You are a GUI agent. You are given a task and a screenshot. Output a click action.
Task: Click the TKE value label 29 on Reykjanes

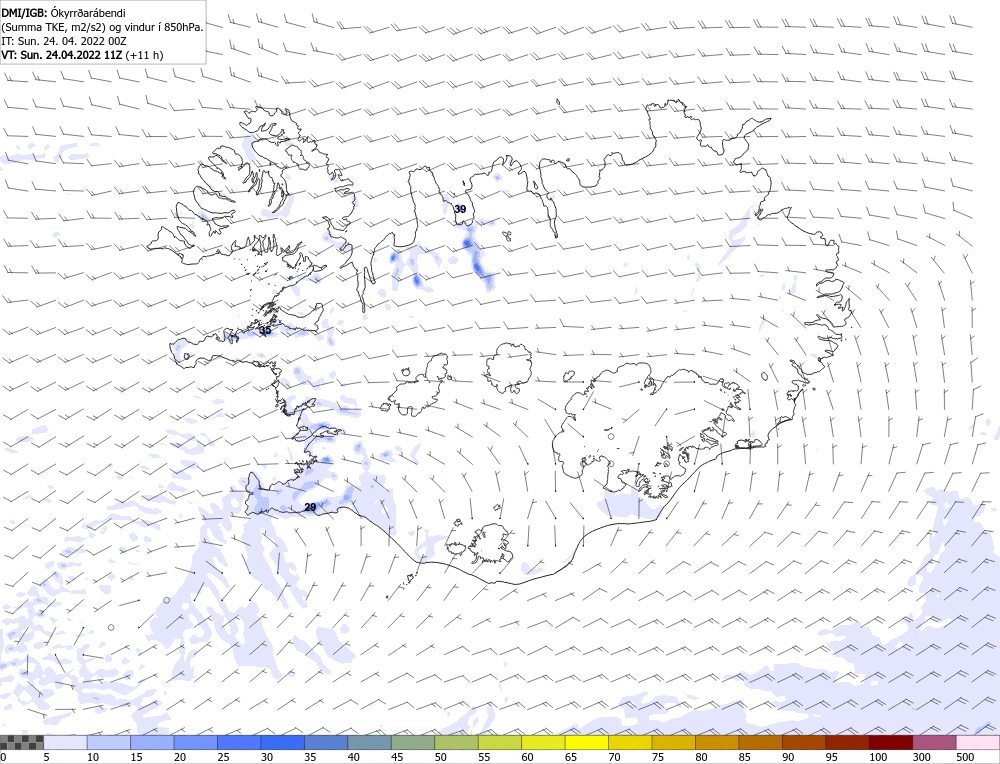click(310, 508)
